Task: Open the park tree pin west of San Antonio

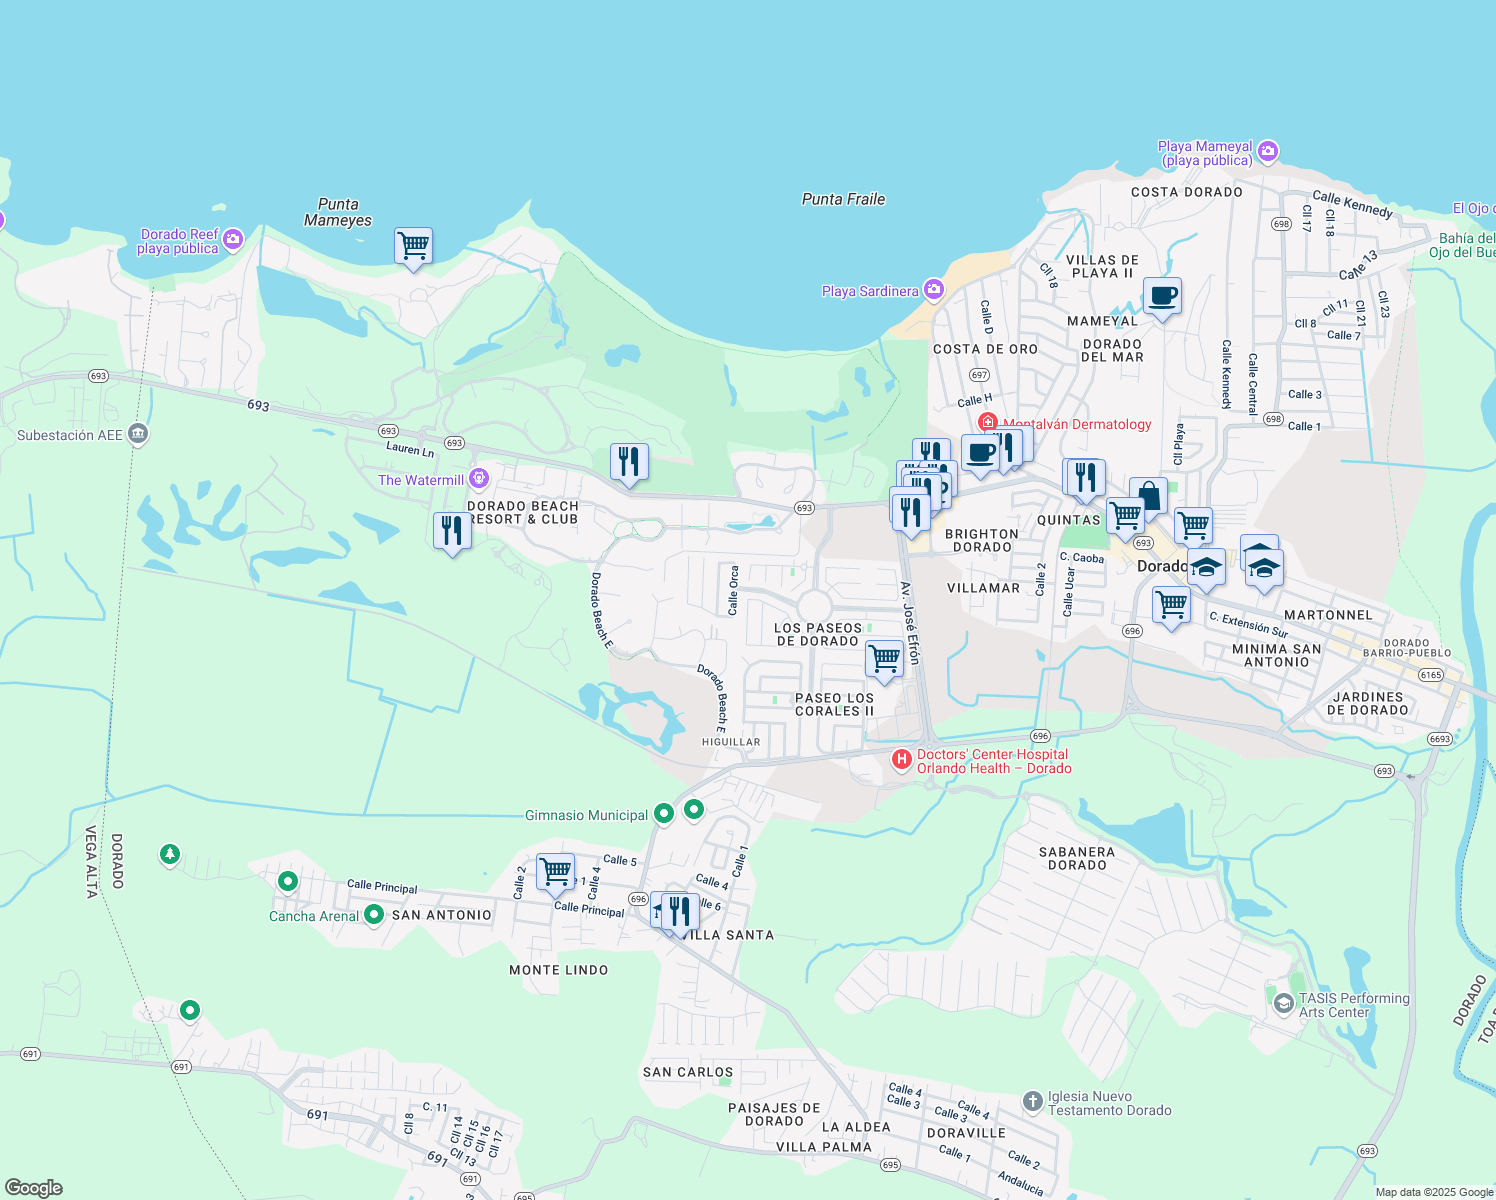Action: click(170, 855)
